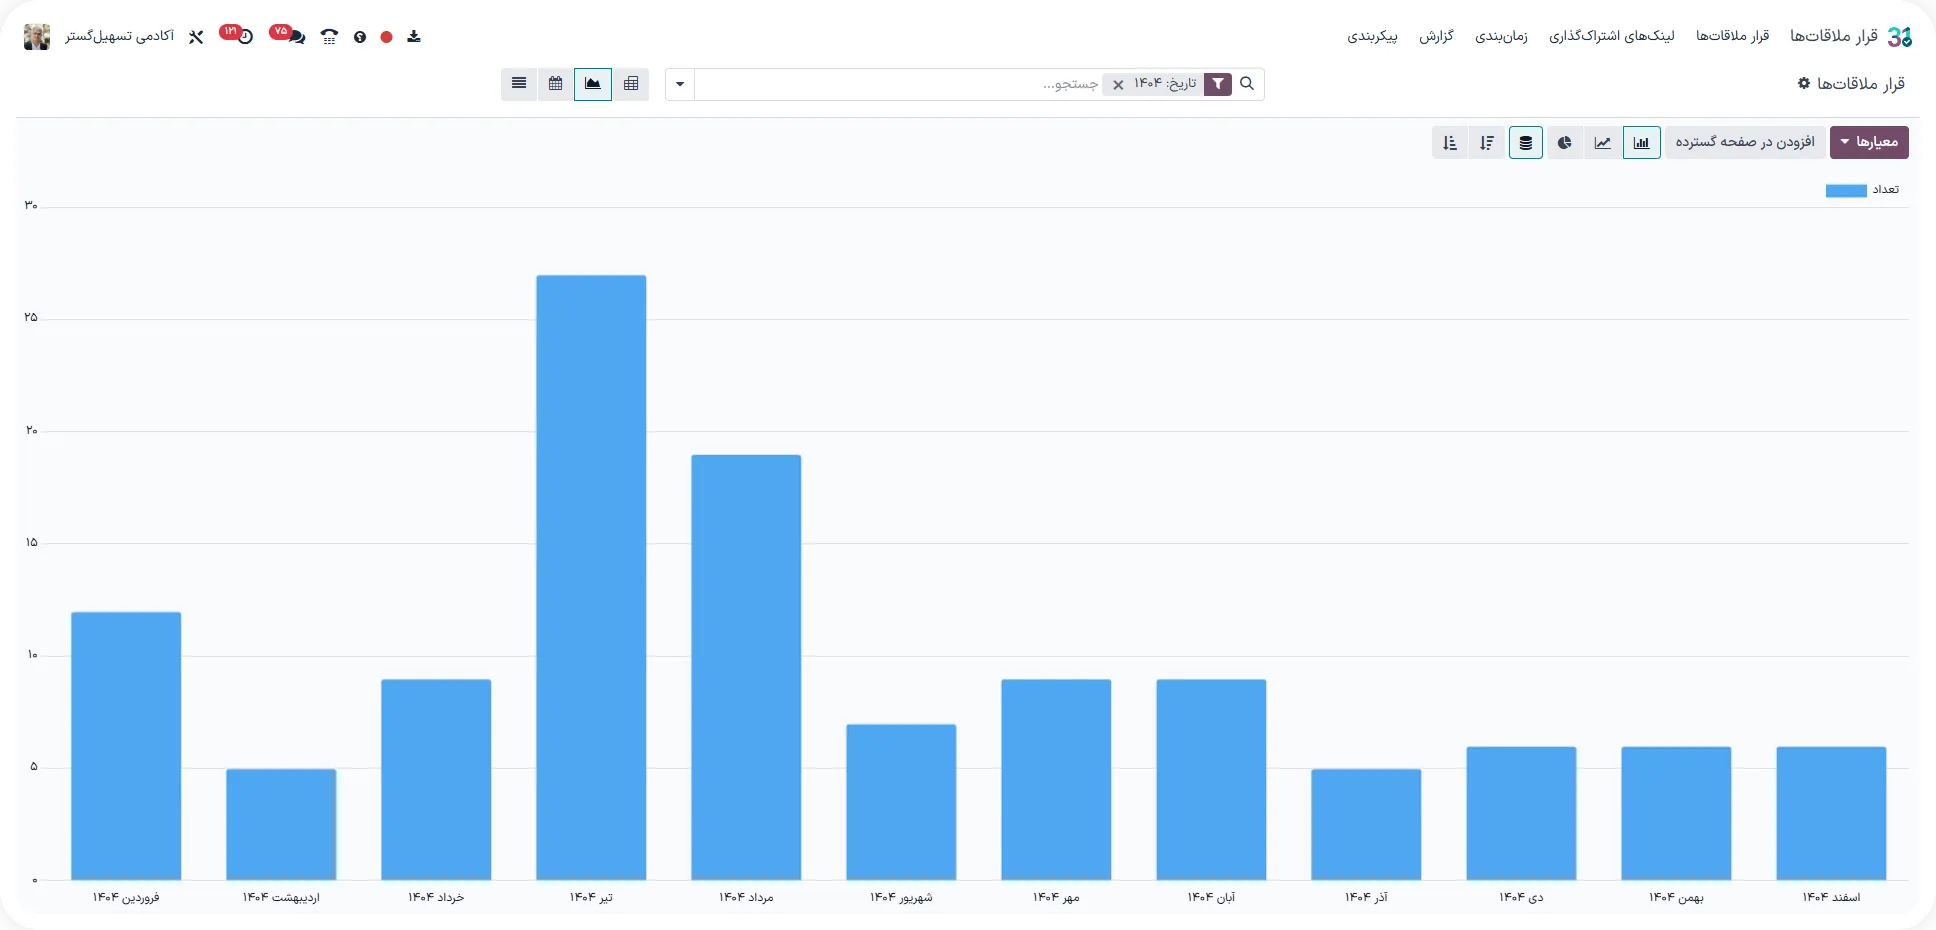Switch to pie chart mode
This screenshot has width=1936, height=930.
click(x=1565, y=143)
